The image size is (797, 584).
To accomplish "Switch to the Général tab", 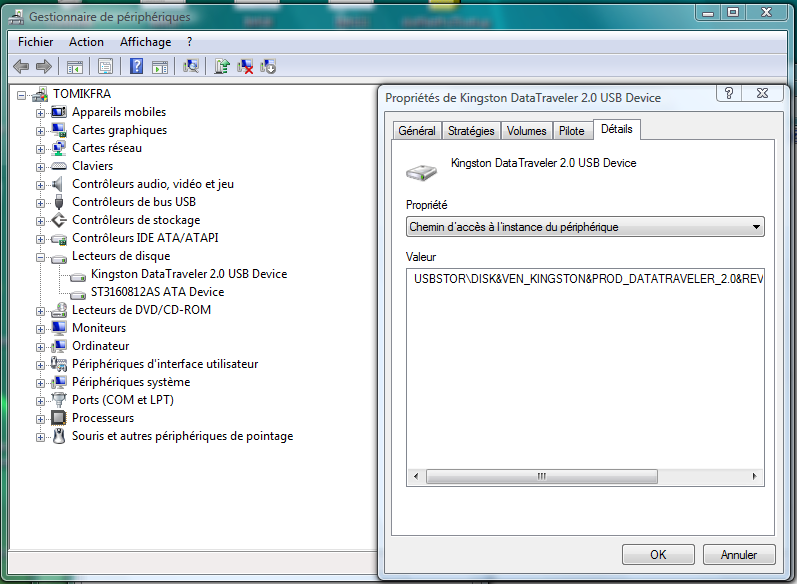I will click(x=416, y=131).
